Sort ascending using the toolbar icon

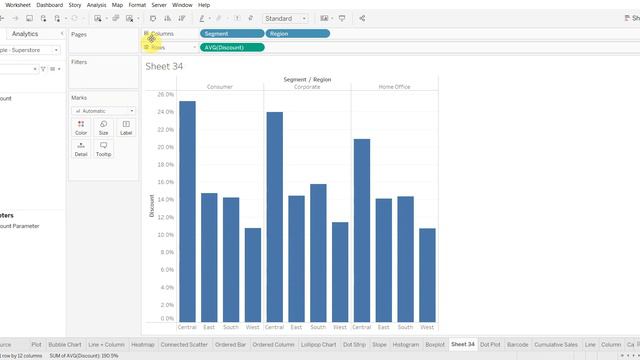click(167, 18)
